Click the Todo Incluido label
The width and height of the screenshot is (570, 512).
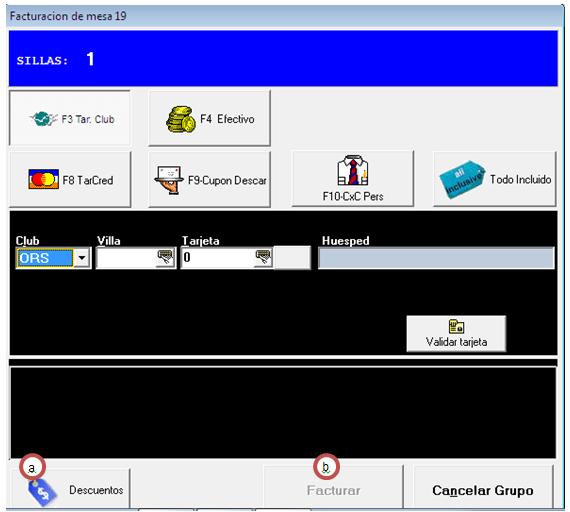point(520,179)
